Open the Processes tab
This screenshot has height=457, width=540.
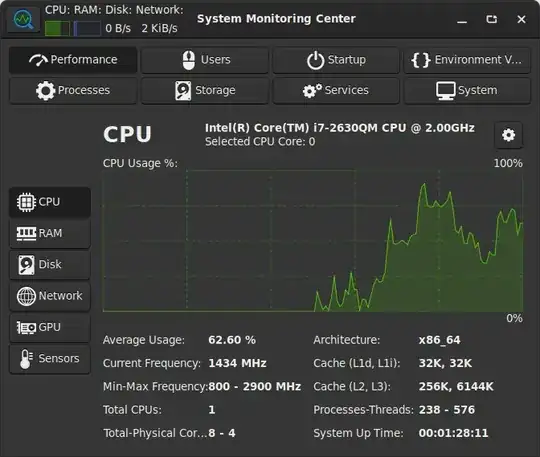pyautogui.click(x=73, y=91)
